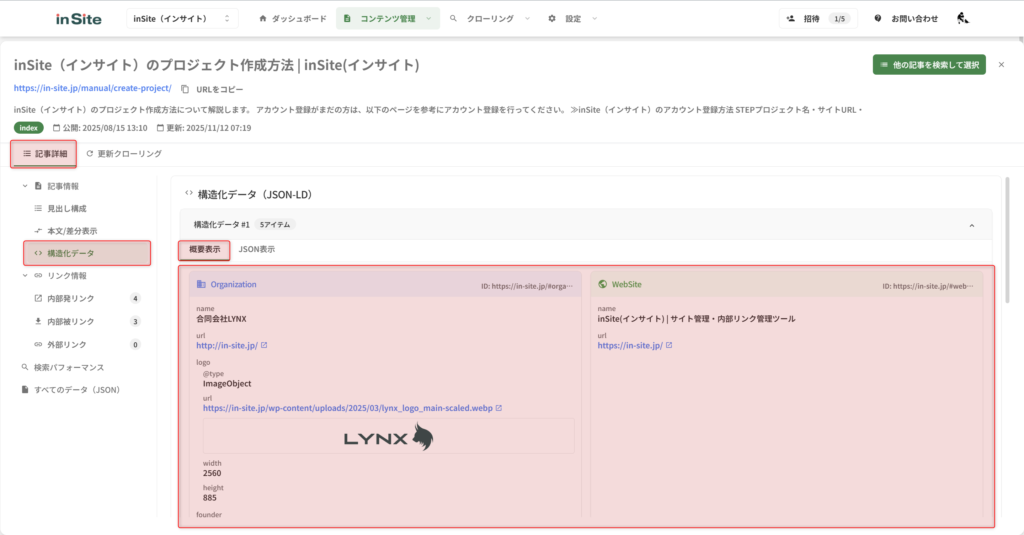Click the 更新: 2025/11/12 07:19 date
Image resolution: width=1024 pixels, height=535 pixels.
(x=204, y=128)
